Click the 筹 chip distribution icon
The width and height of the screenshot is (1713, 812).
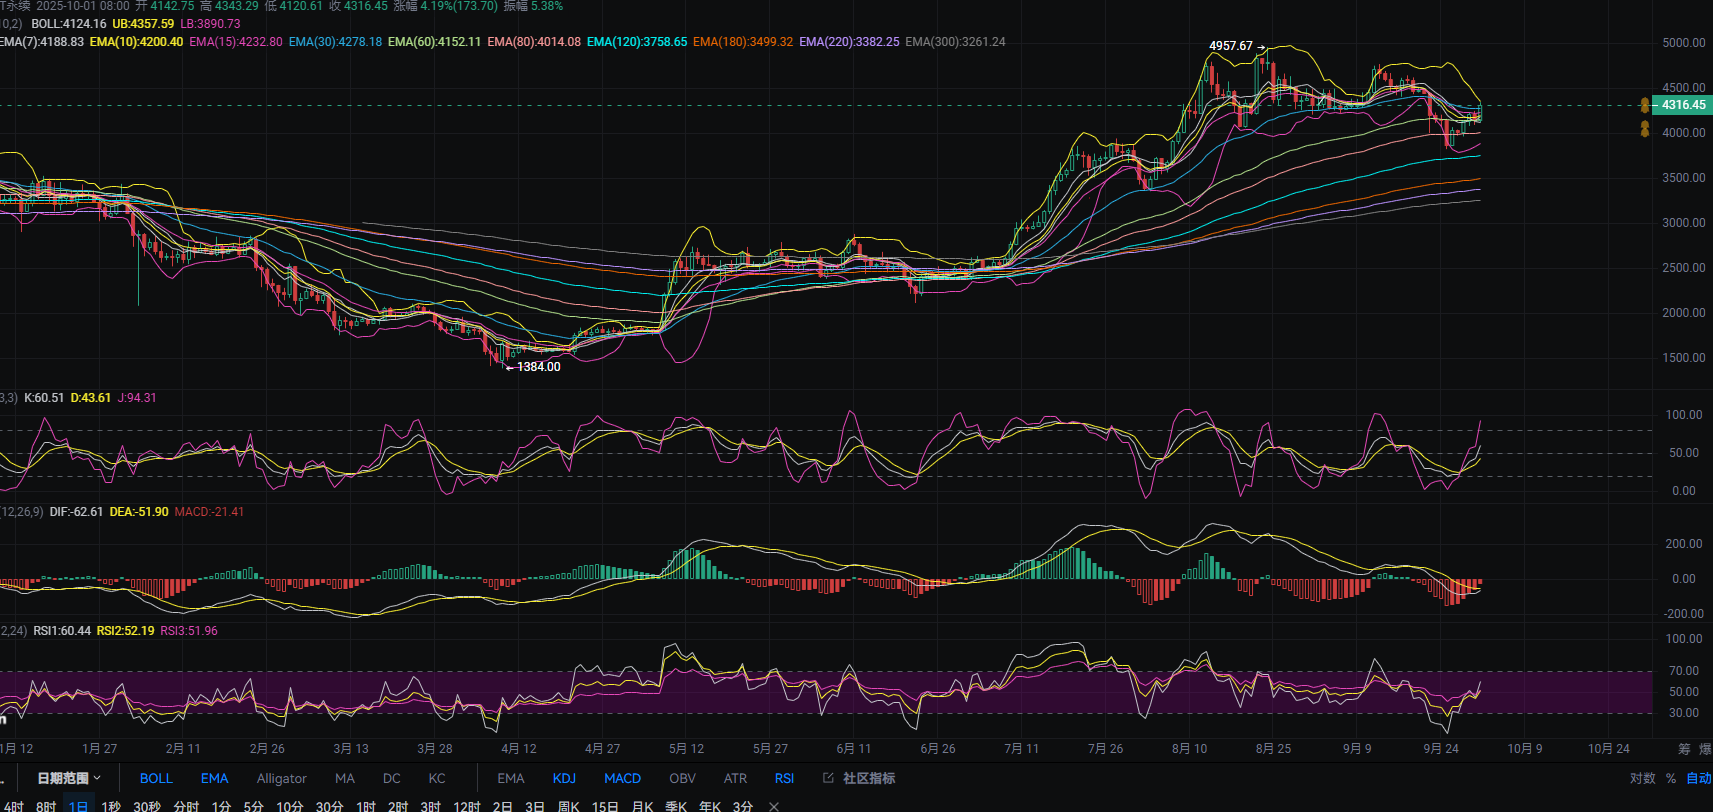coord(1684,748)
